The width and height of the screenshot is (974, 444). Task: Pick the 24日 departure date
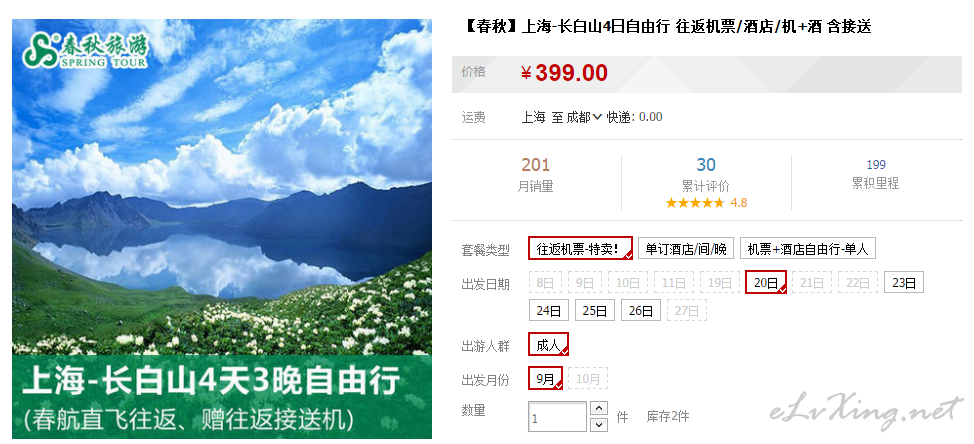pyautogui.click(x=549, y=310)
